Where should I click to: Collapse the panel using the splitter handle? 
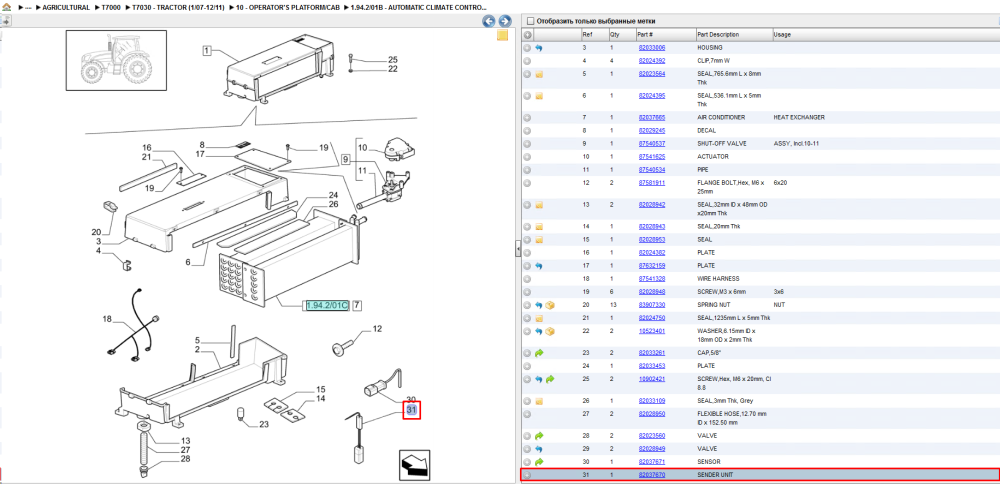click(517, 249)
